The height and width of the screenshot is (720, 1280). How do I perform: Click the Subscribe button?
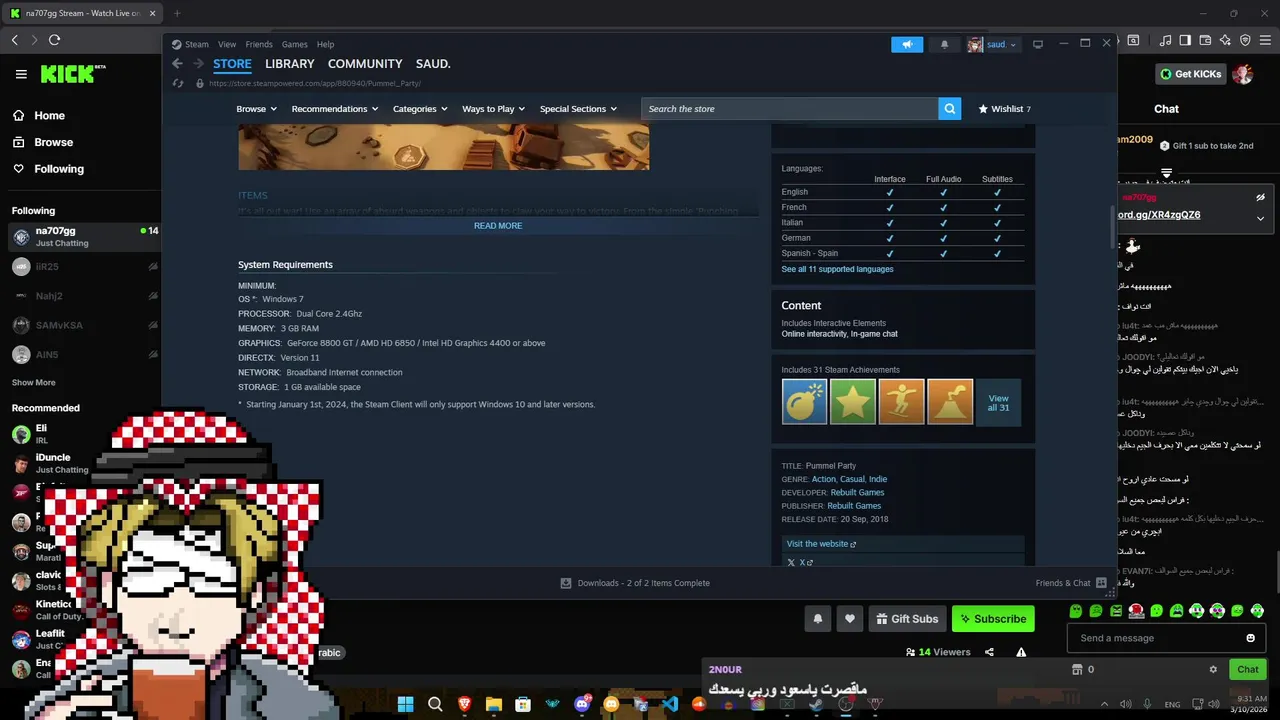tap(993, 619)
